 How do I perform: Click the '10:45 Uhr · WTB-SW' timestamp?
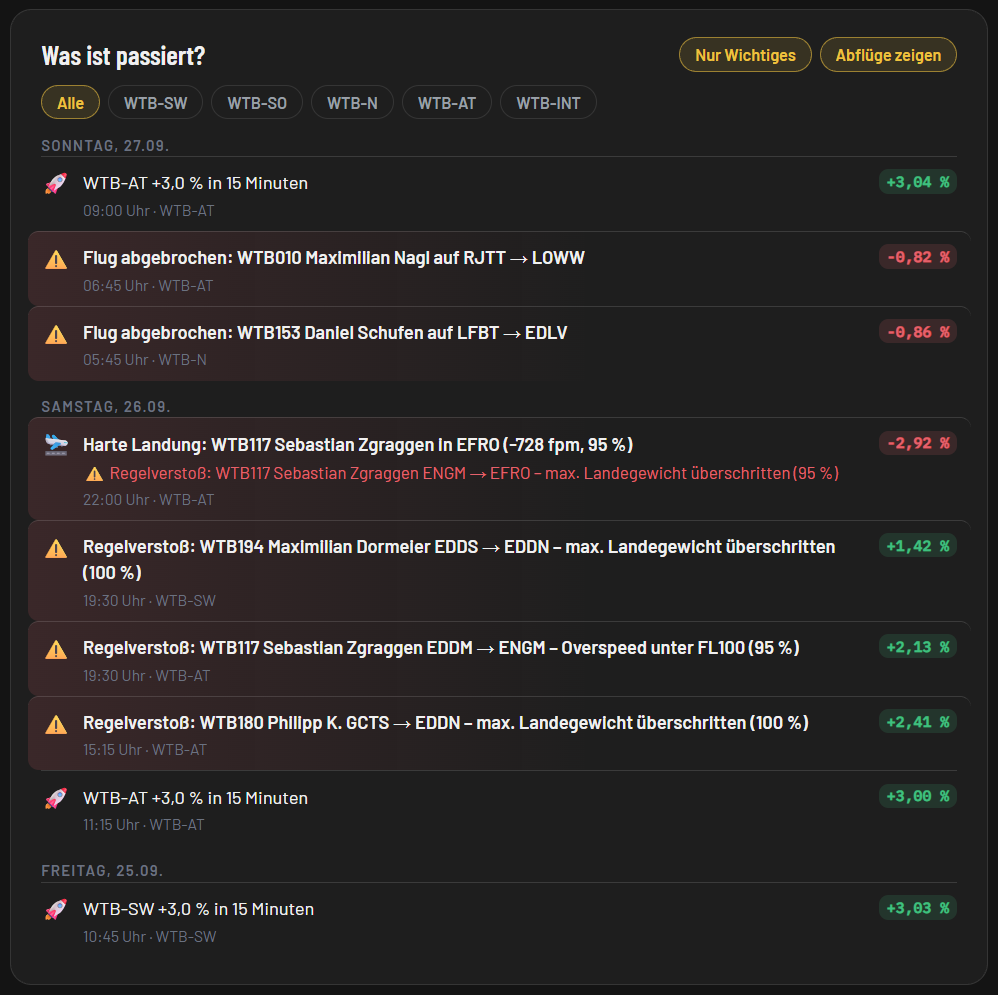coord(150,937)
